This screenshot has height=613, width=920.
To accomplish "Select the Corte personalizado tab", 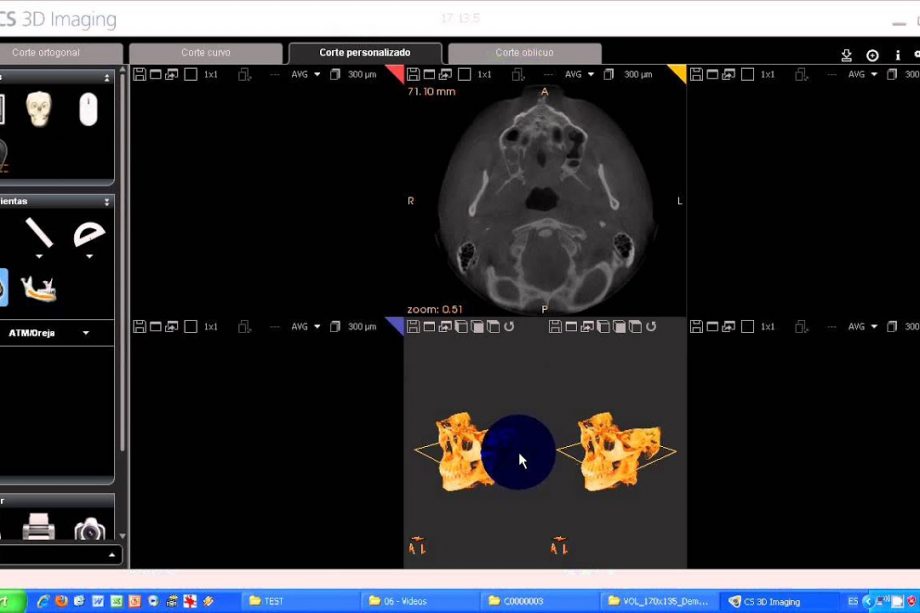I will (x=365, y=53).
